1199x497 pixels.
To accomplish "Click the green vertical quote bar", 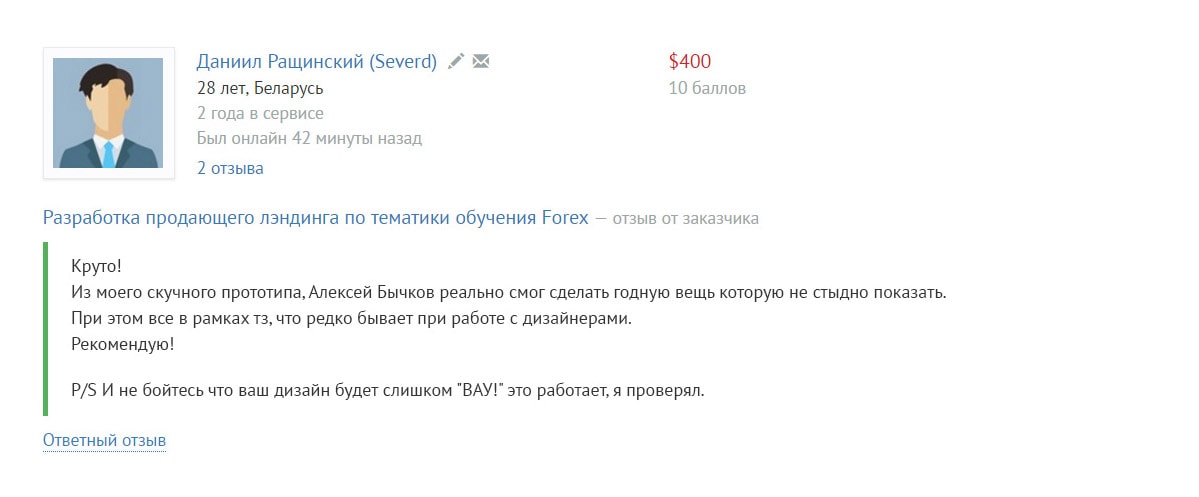I will 46,328.
